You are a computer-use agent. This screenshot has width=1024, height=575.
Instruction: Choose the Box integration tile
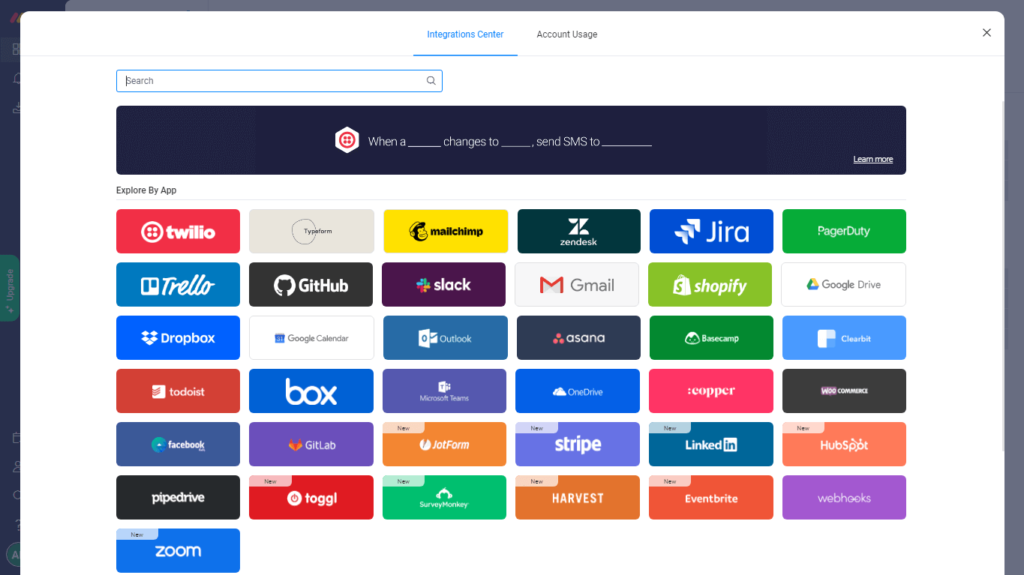tap(311, 391)
